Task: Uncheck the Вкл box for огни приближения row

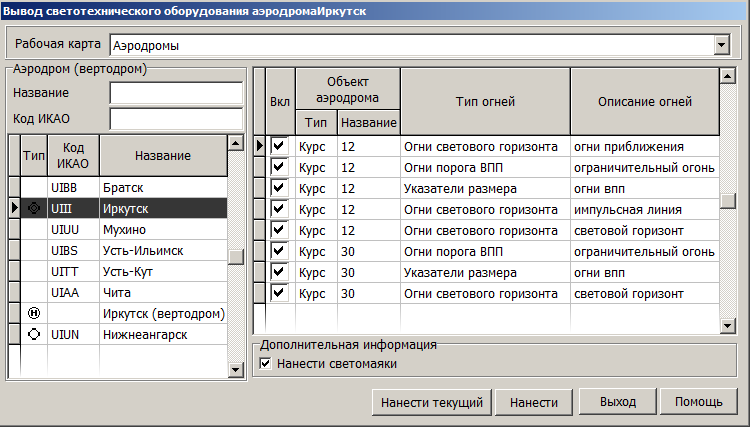Action: coord(279,146)
